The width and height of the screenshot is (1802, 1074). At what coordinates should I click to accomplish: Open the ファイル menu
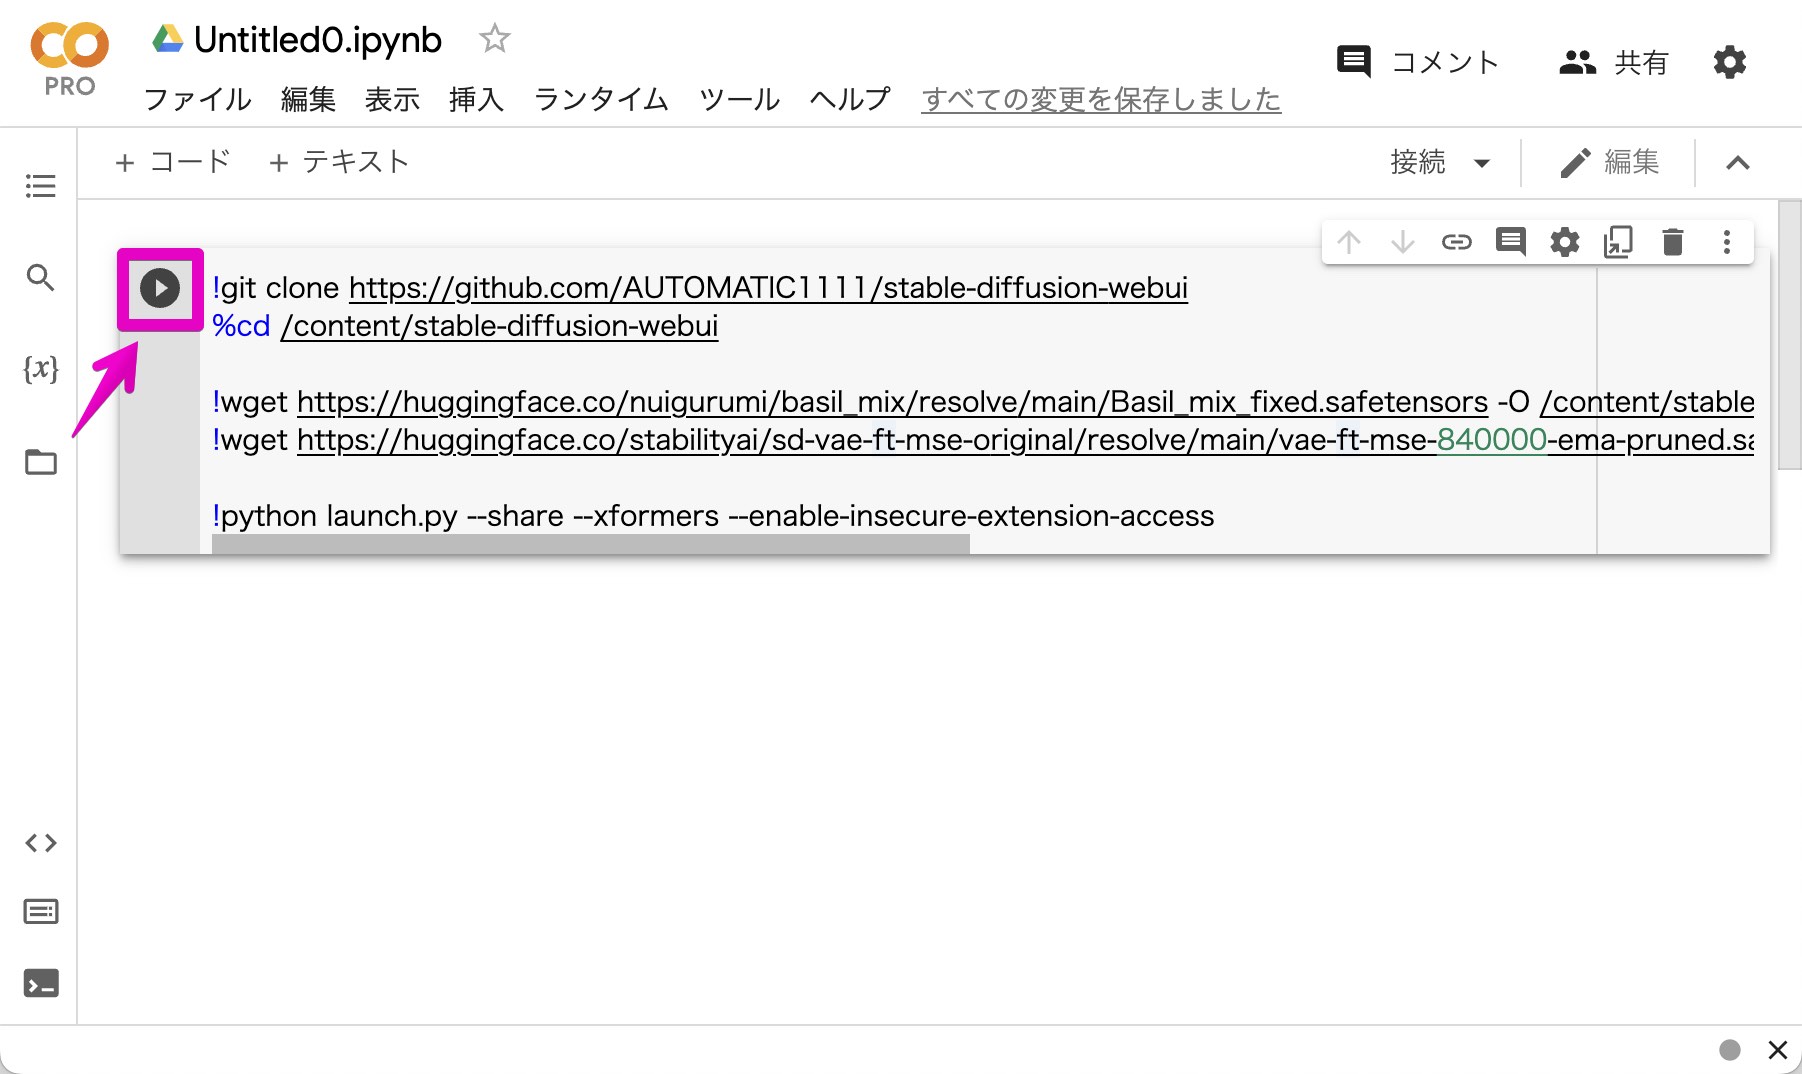tap(197, 99)
